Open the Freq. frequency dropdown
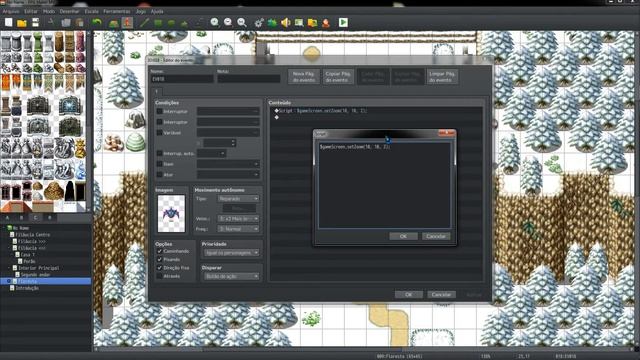This screenshot has width=640, height=360. pyautogui.click(x=238, y=229)
